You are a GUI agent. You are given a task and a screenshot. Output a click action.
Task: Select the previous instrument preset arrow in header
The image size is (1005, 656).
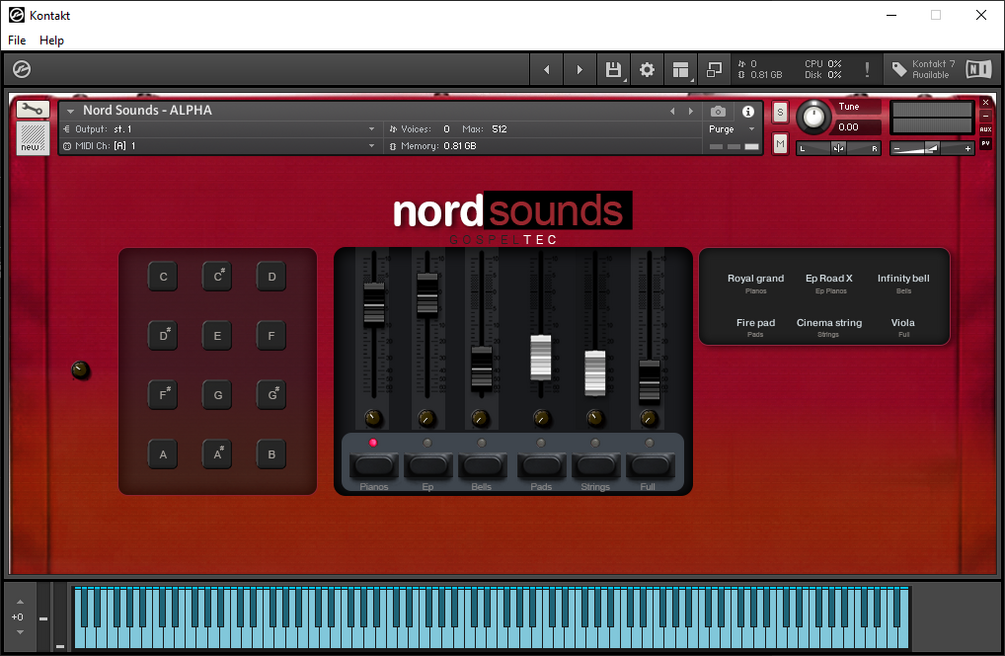coord(672,111)
